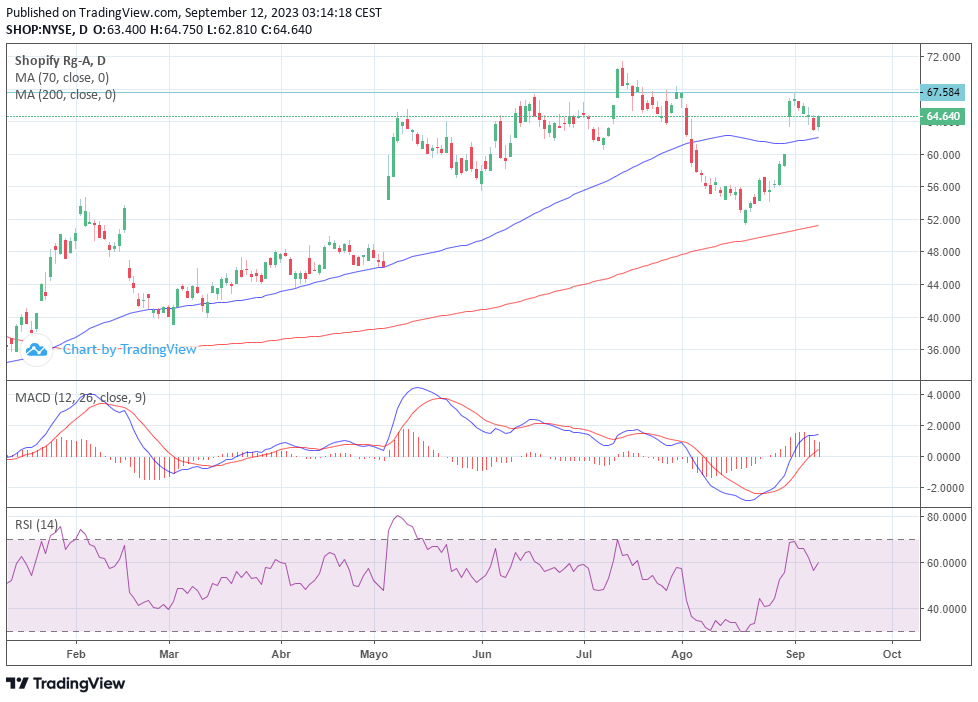978x702 pixels.
Task: Click the 2.0000 MACD axis label
Action: 943,426
